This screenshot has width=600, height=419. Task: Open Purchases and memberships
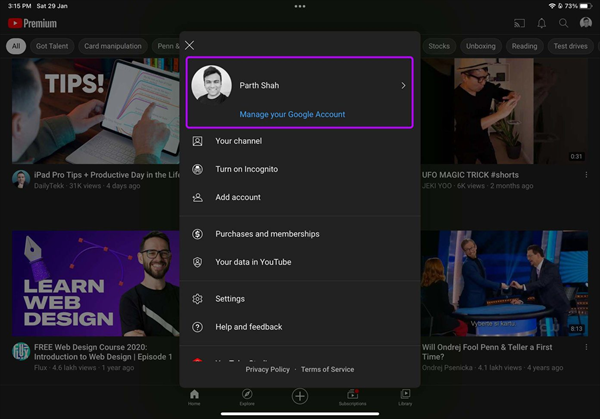pyautogui.click(x=267, y=234)
